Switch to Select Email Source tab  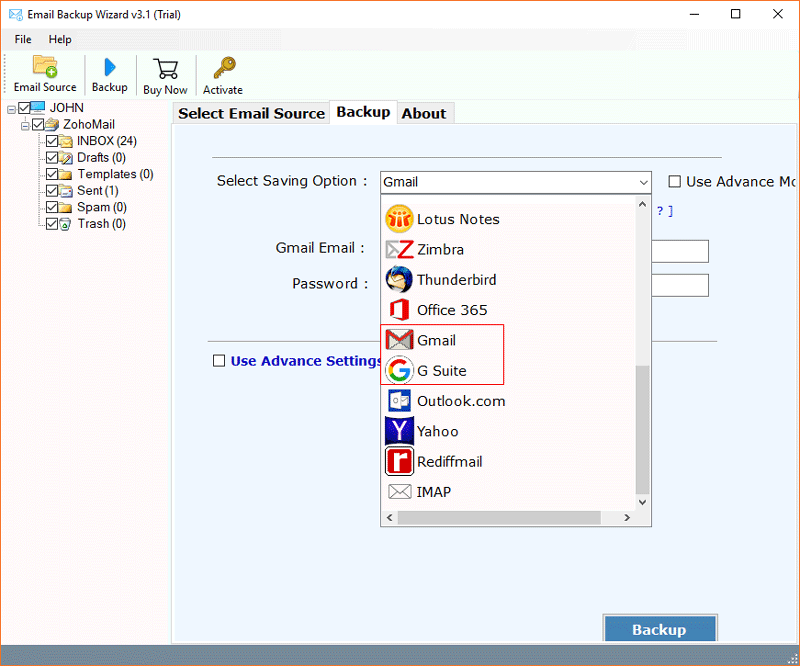point(252,113)
